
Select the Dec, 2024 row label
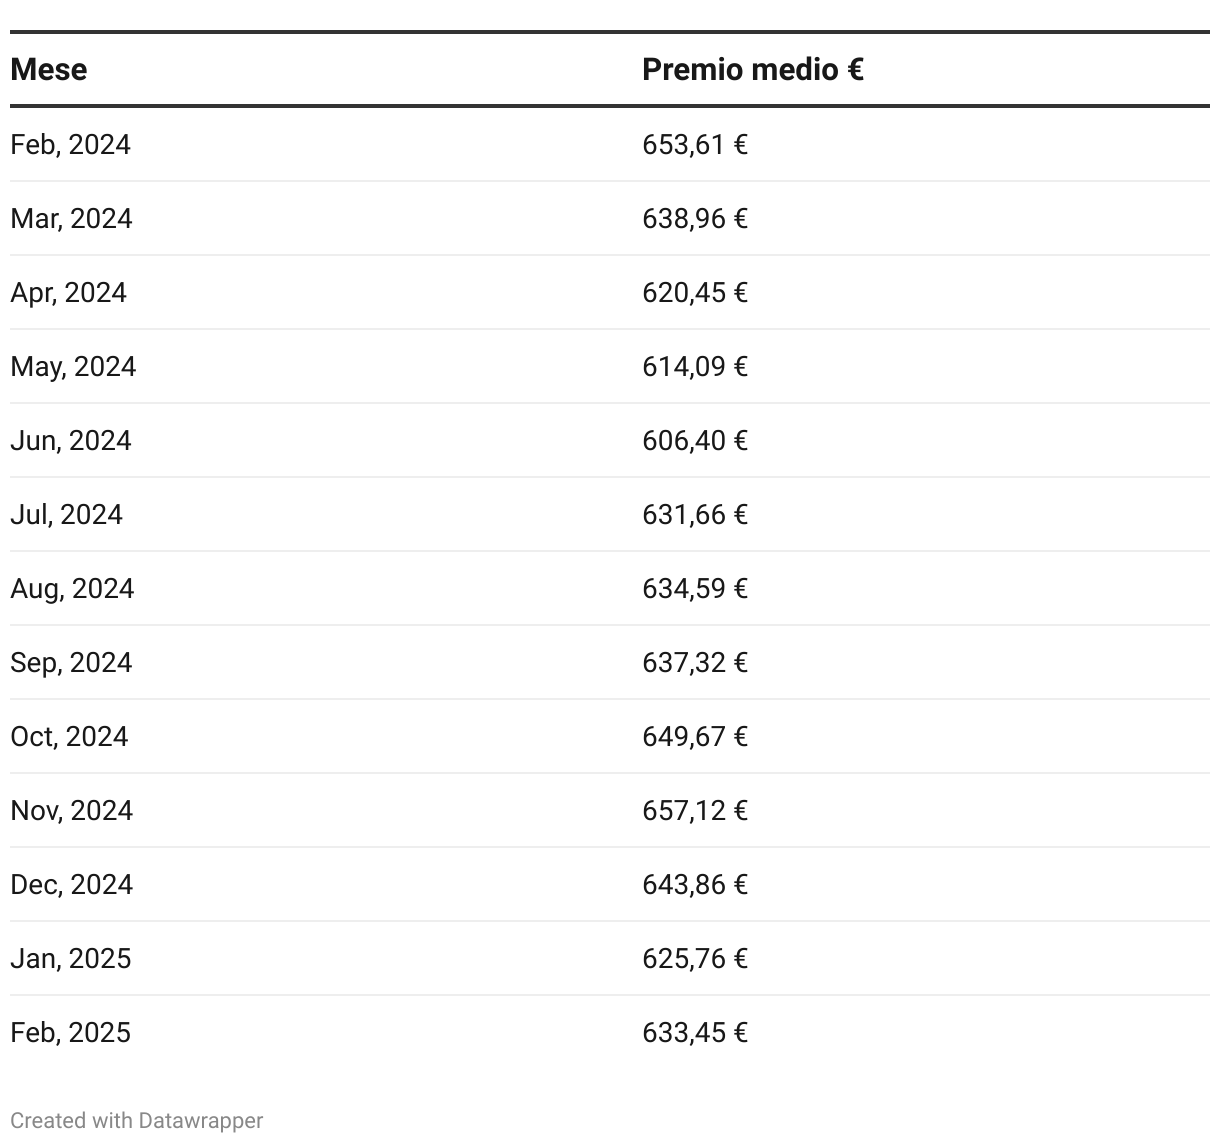(x=72, y=885)
